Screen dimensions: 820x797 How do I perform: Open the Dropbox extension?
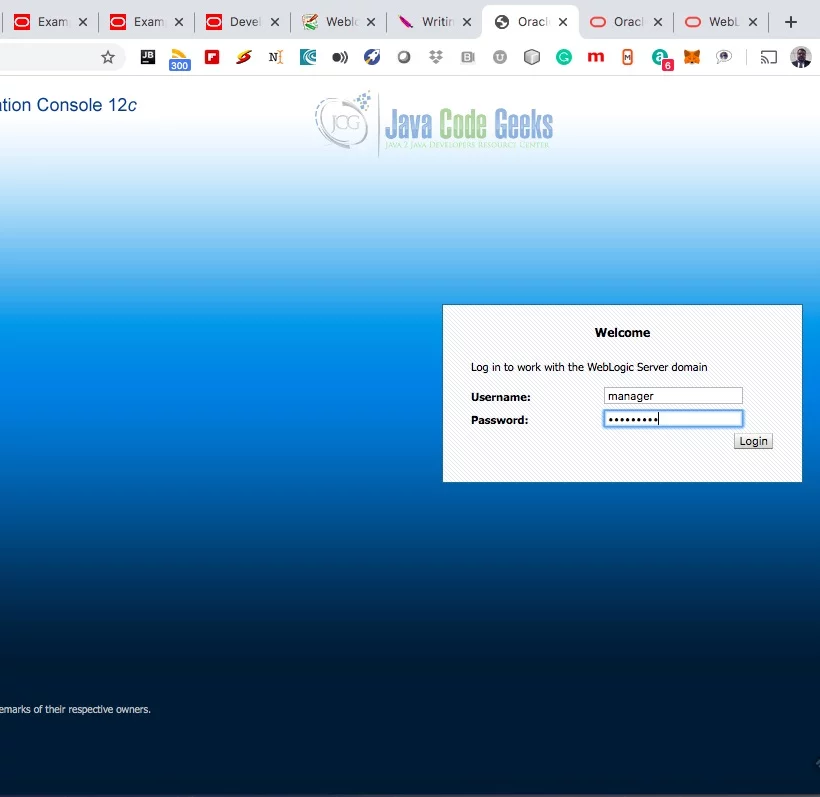436,57
